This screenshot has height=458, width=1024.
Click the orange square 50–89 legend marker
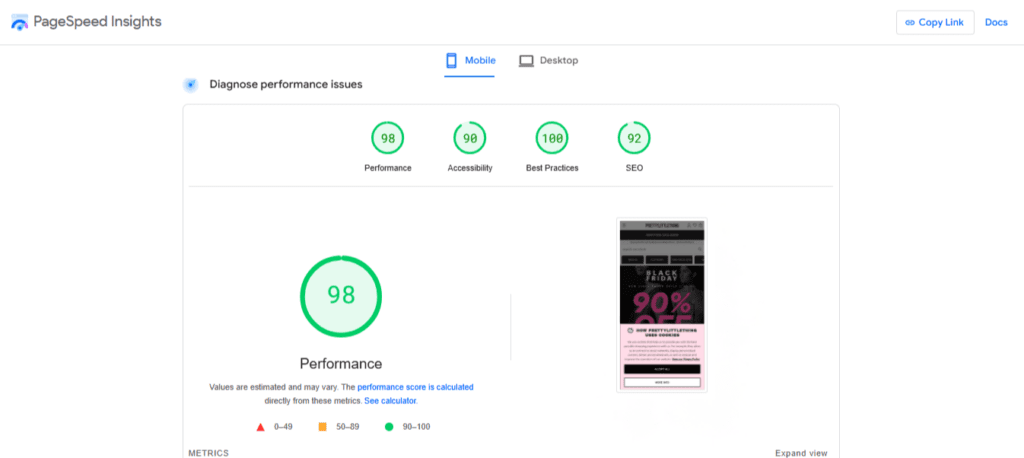[x=322, y=427]
